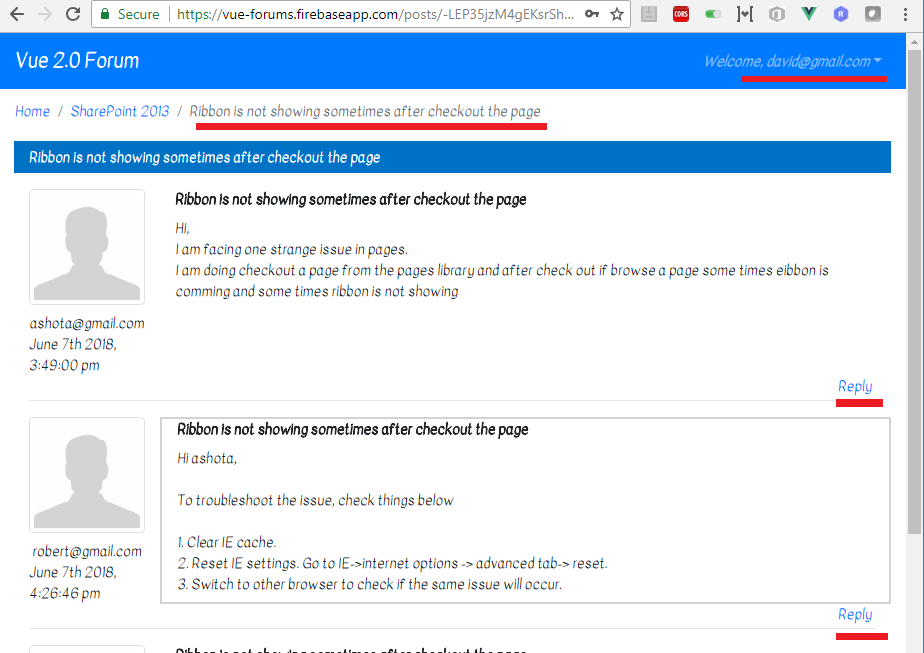924x653 pixels.
Task: Toggle the green on/off switch extension
Action: 712,14
